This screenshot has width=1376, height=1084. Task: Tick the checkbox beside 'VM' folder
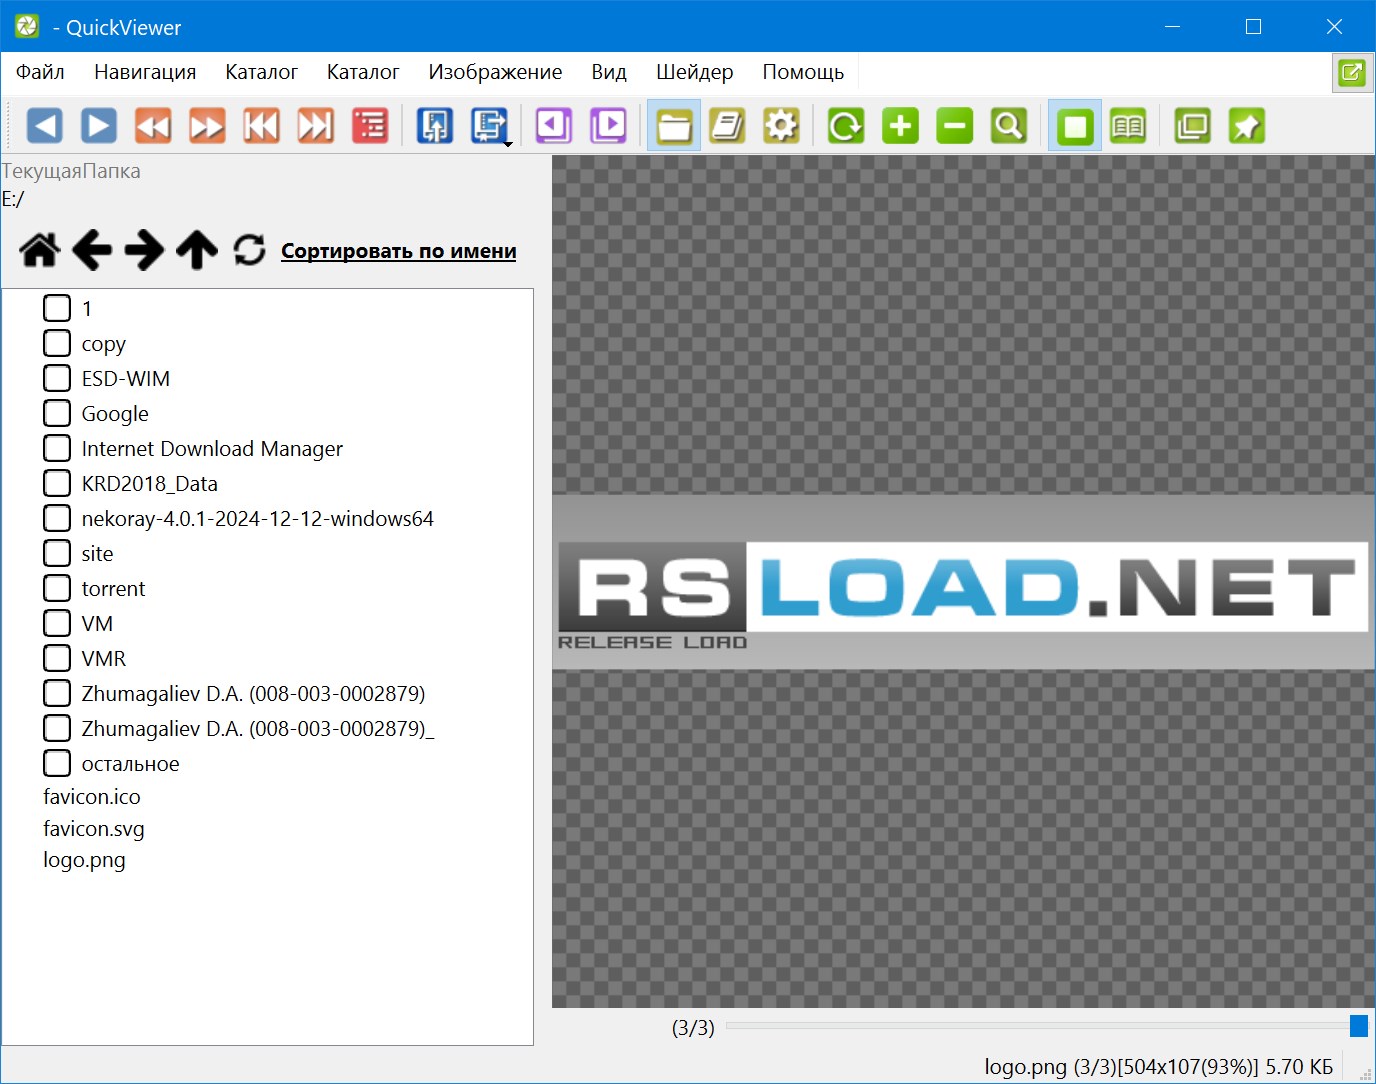tap(57, 623)
